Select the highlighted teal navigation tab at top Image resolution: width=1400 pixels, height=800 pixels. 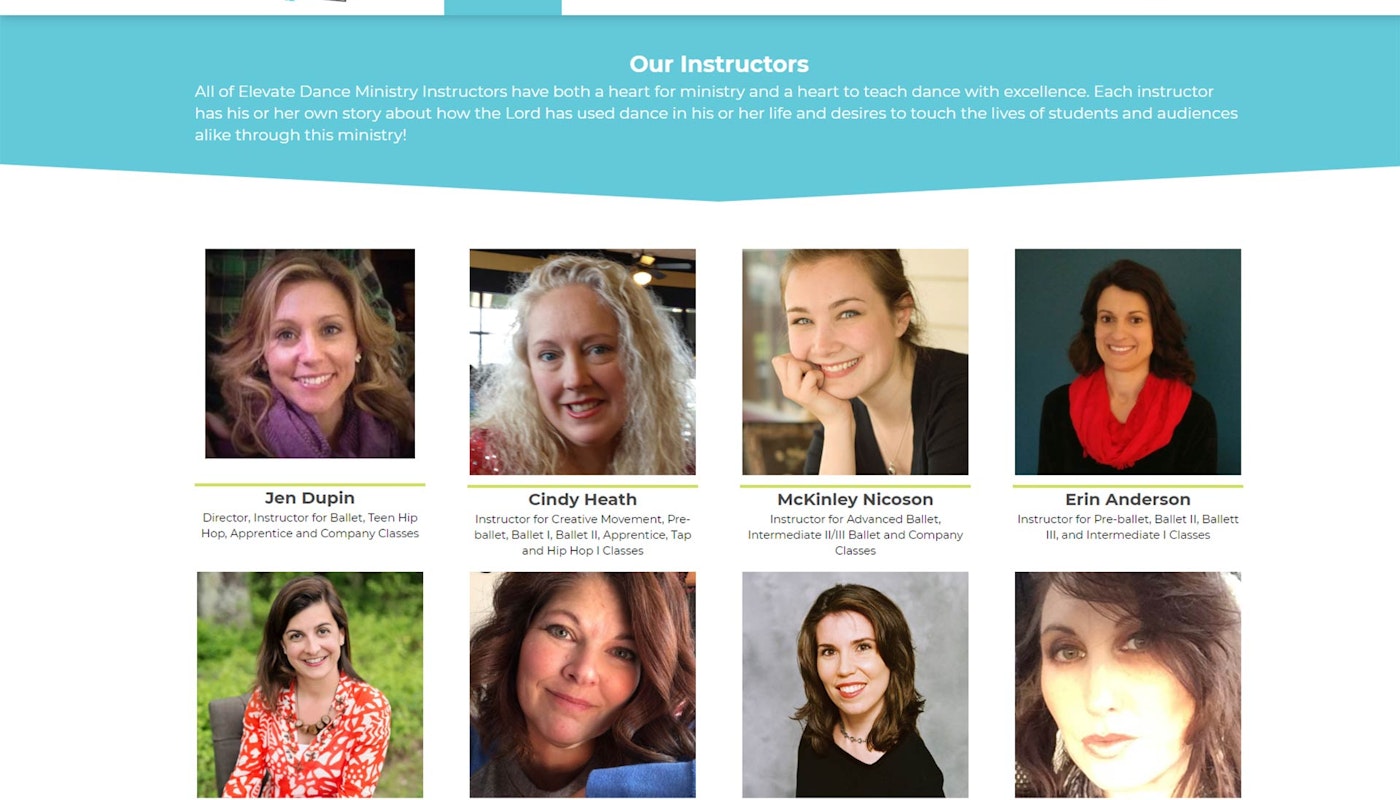click(x=502, y=7)
